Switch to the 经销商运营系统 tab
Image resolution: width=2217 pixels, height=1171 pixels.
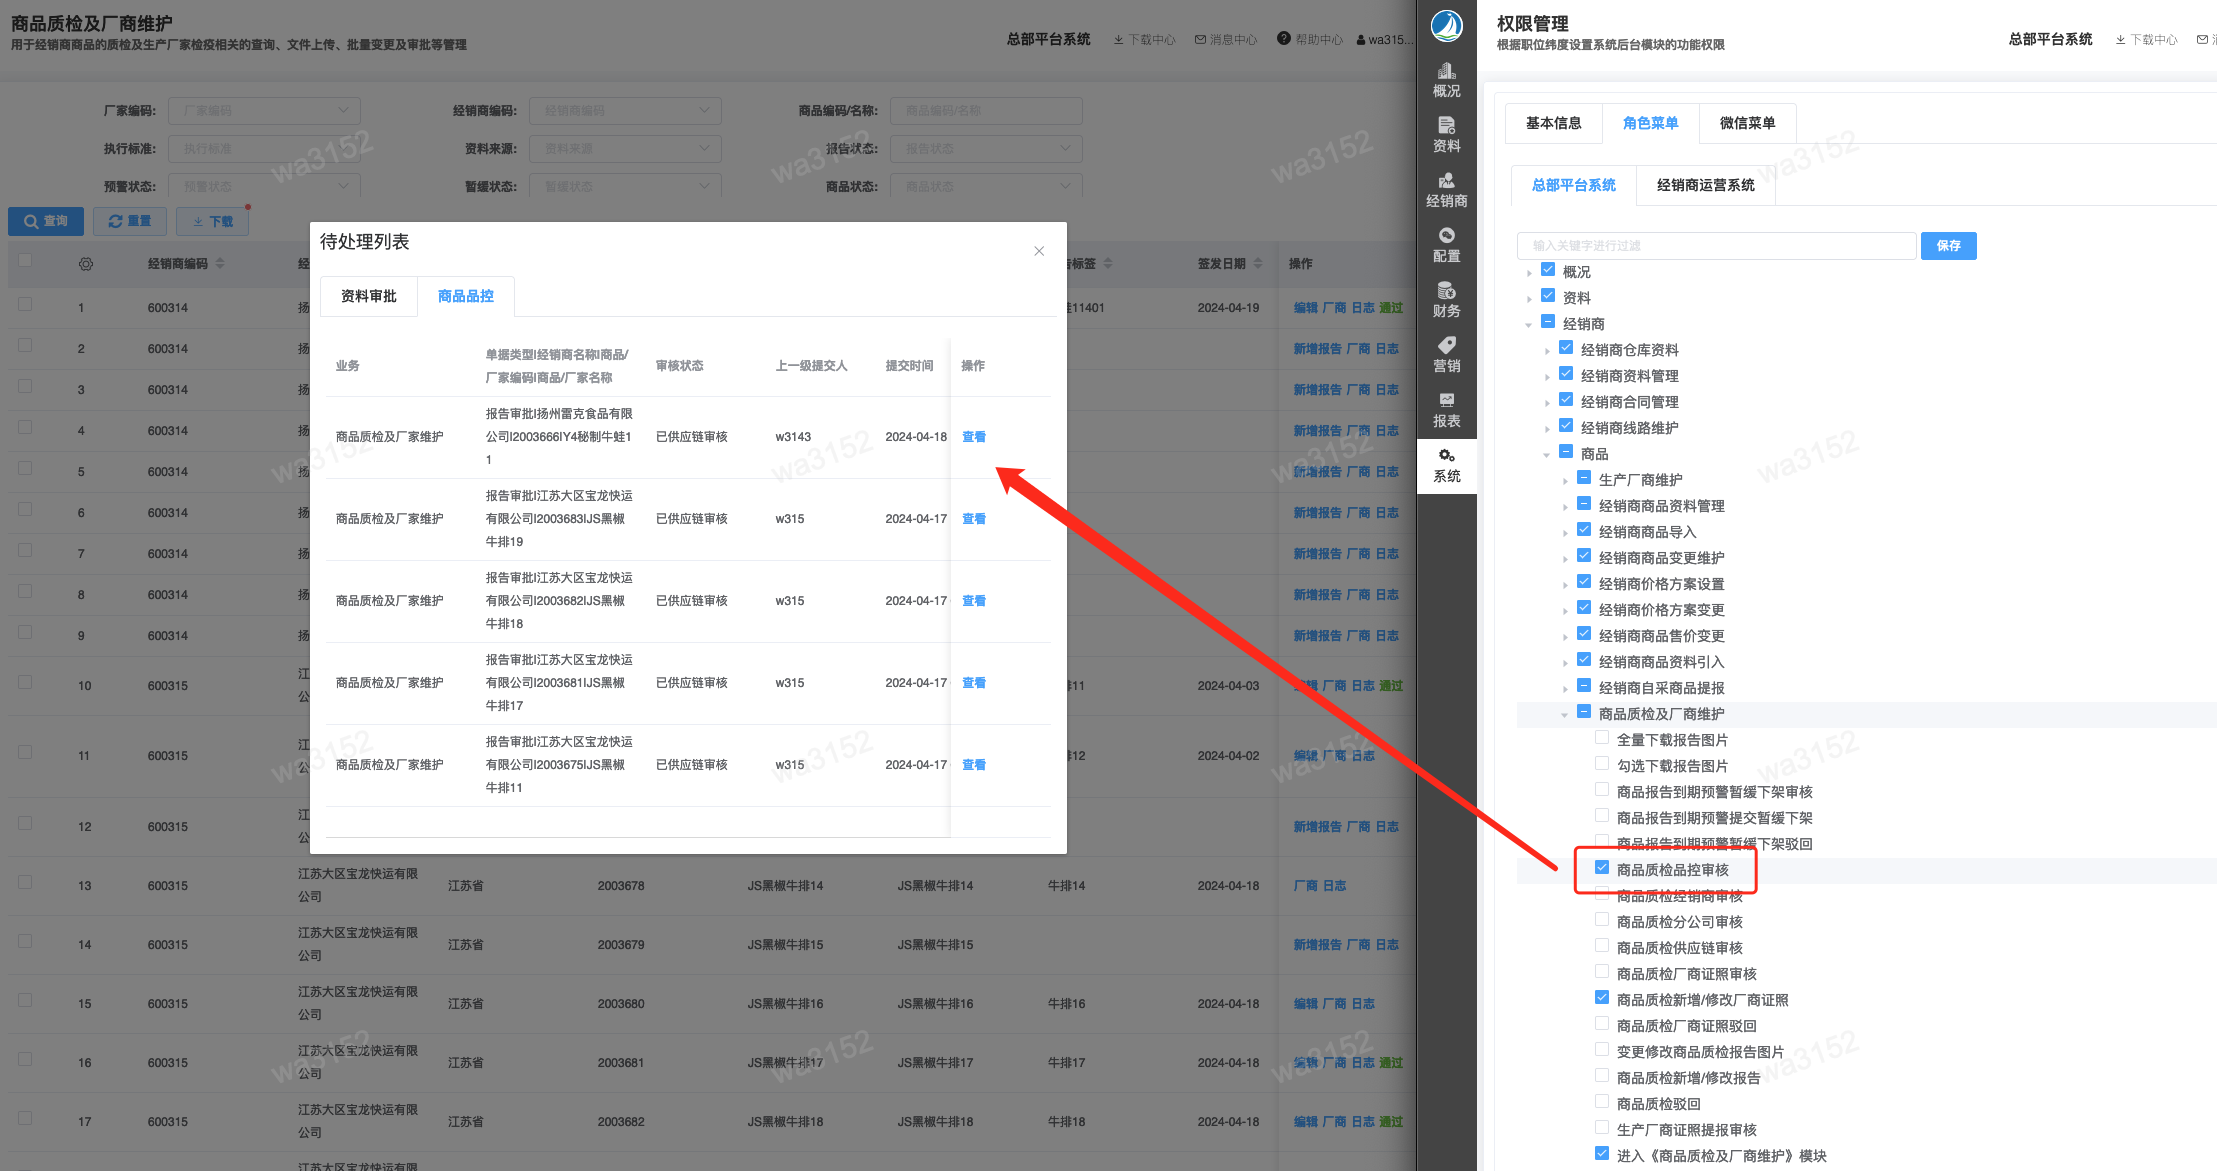pos(1705,185)
